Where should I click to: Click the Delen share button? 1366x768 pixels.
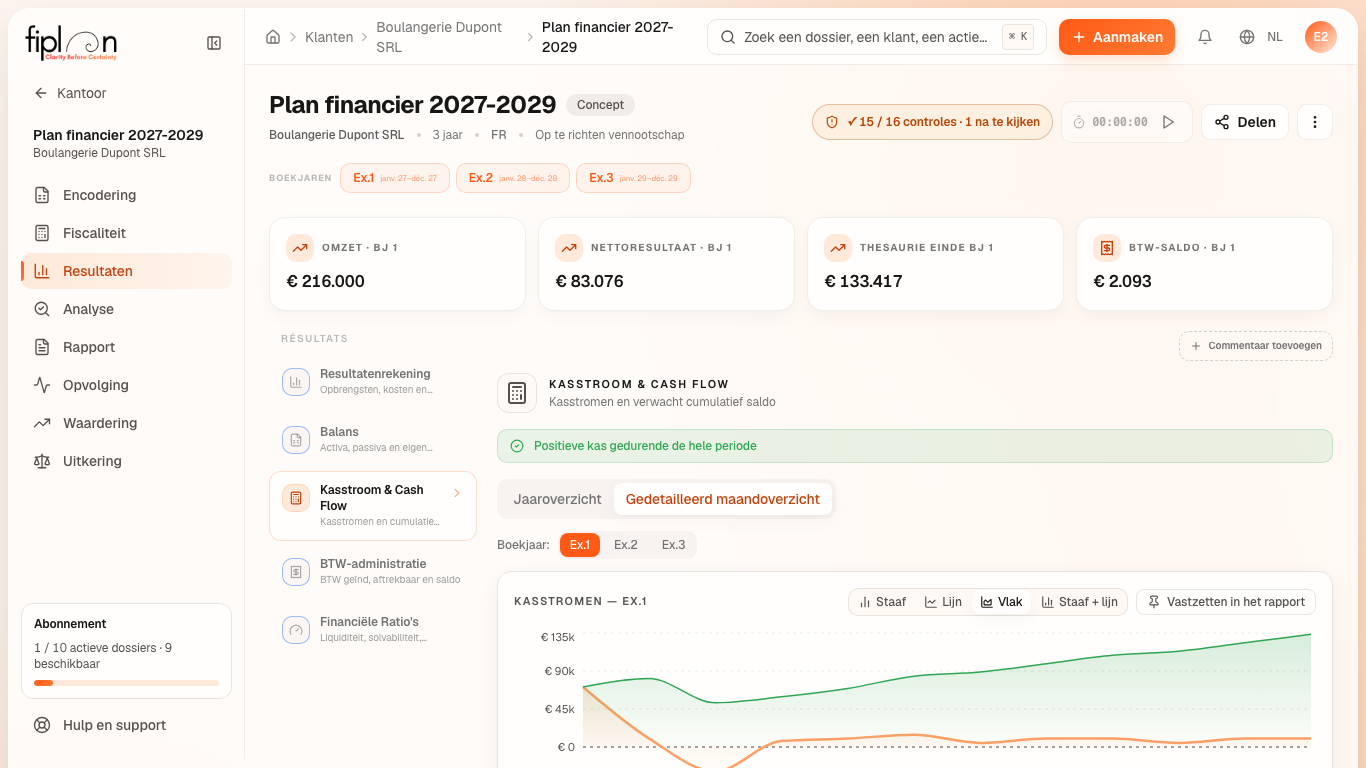point(1245,122)
